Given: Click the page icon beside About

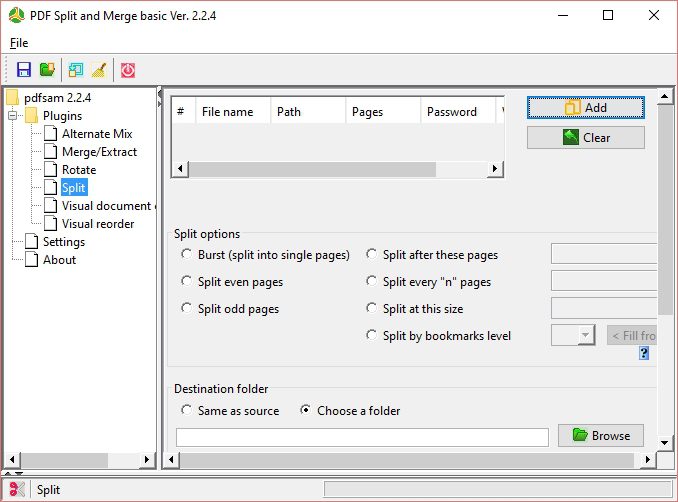Looking at the screenshot, I should pos(31,259).
